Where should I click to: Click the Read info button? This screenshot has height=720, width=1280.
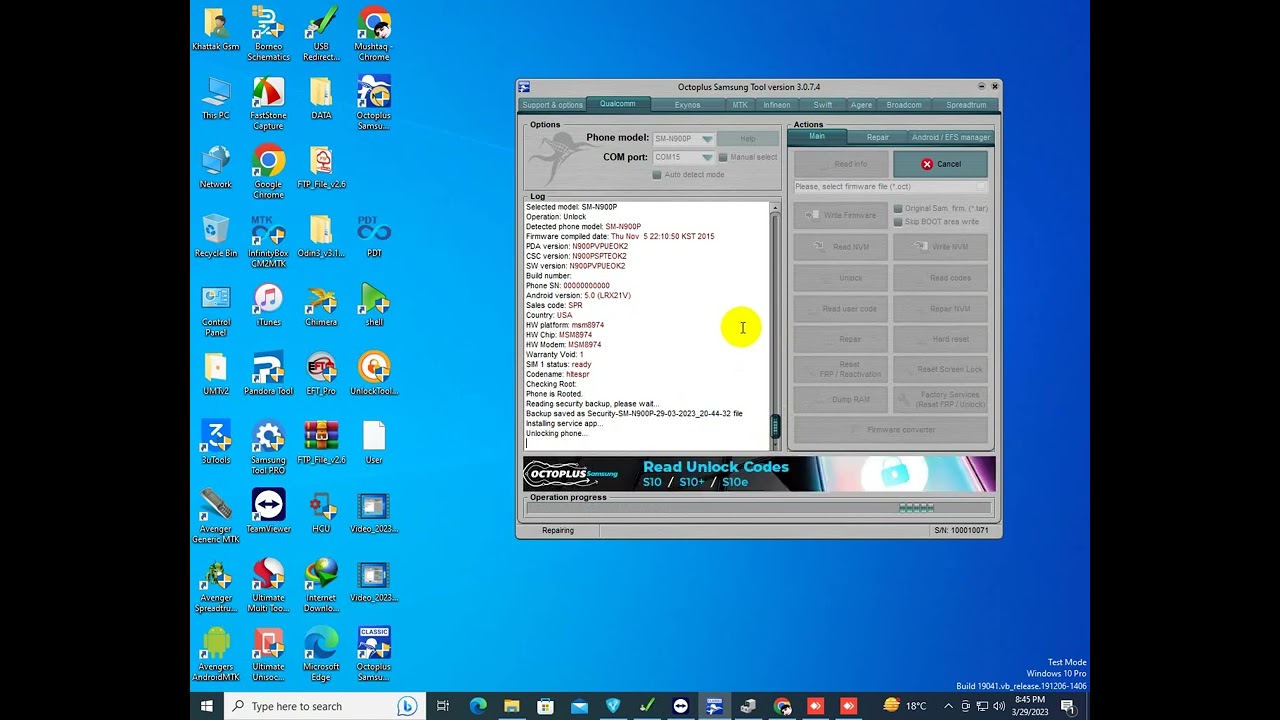pos(841,164)
